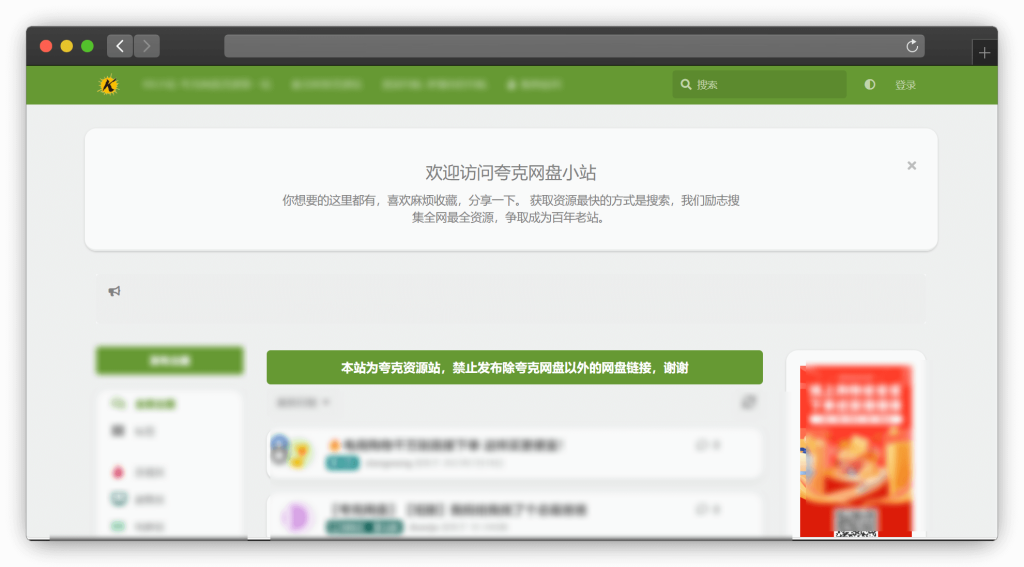Screen dimensions: 1024x567
Task: Open the first discussion in the list
Action: click(x=515, y=453)
